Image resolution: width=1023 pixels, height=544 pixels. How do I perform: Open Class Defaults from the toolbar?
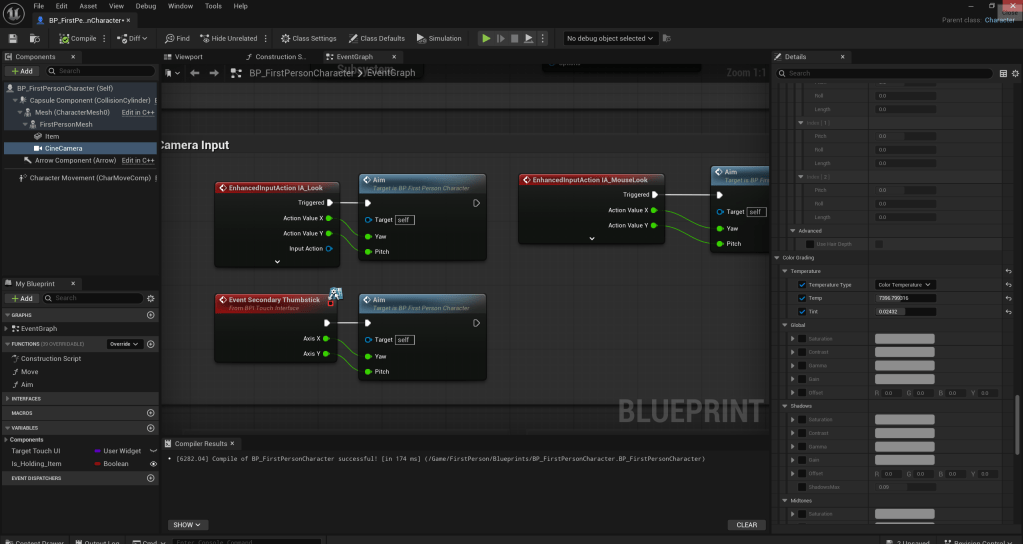(376, 39)
